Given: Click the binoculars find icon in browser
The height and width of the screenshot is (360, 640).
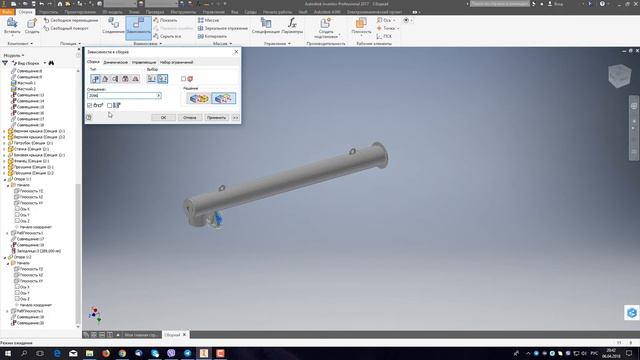Looking at the screenshot, I should pos(51,63).
